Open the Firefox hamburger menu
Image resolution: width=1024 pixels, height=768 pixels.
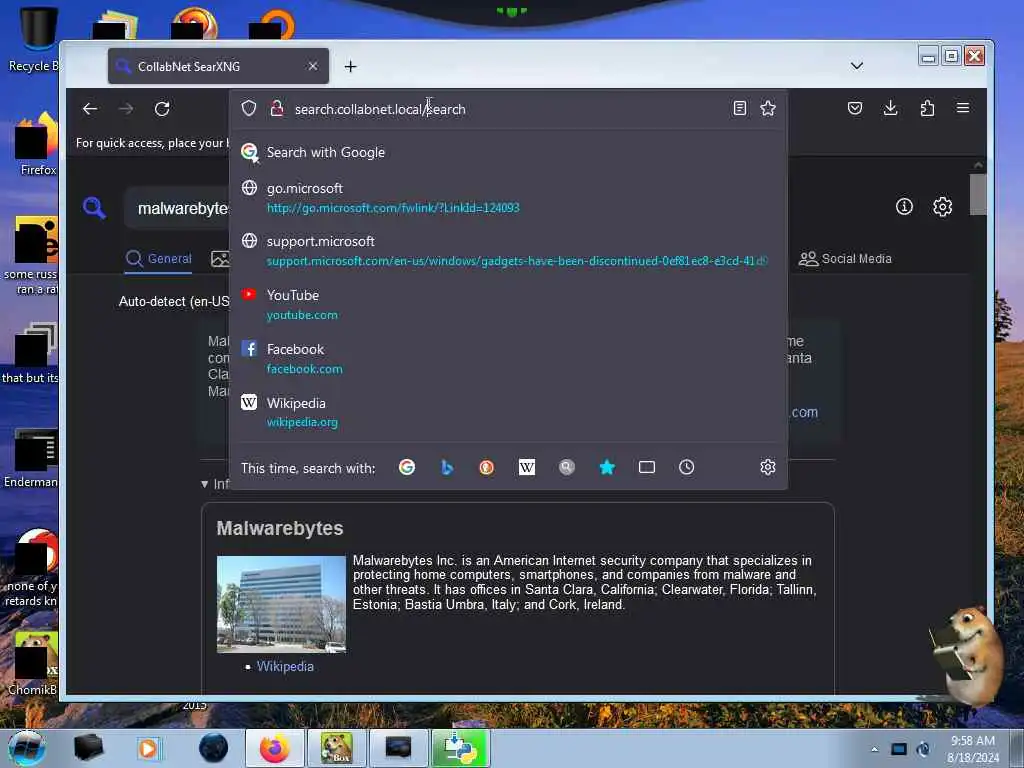pos(963,108)
